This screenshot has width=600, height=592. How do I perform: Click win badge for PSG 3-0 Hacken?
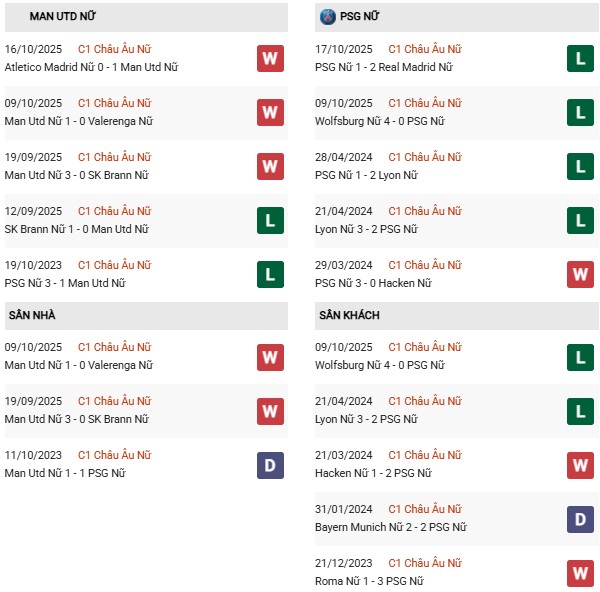coord(580,274)
